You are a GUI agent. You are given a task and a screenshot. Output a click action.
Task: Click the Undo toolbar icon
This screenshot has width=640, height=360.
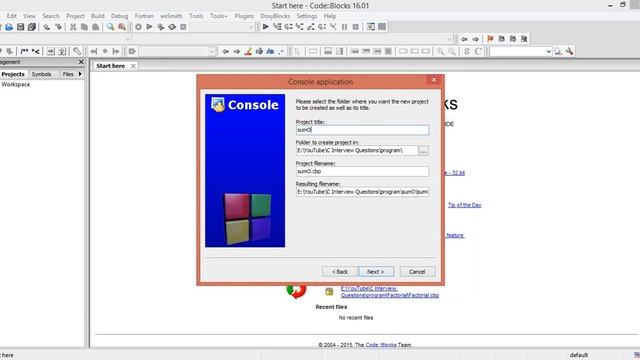pyautogui.click(x=47, y=27)
